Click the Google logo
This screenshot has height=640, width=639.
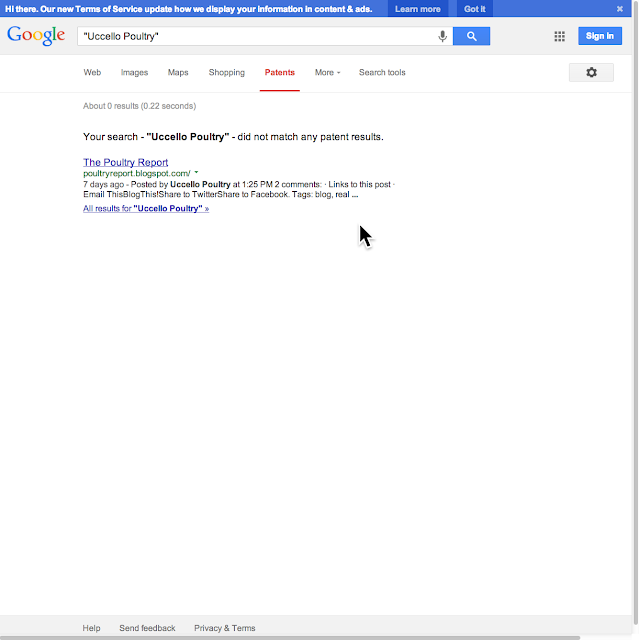point(36,36)
